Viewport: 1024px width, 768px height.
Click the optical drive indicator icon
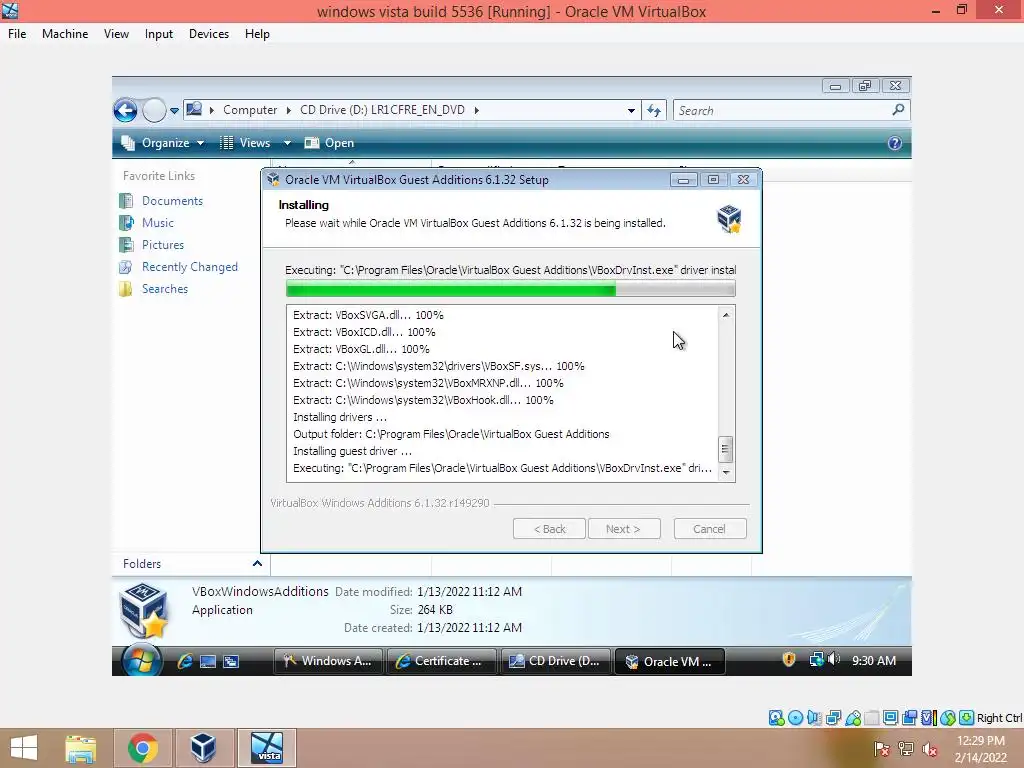pos(795,718)
